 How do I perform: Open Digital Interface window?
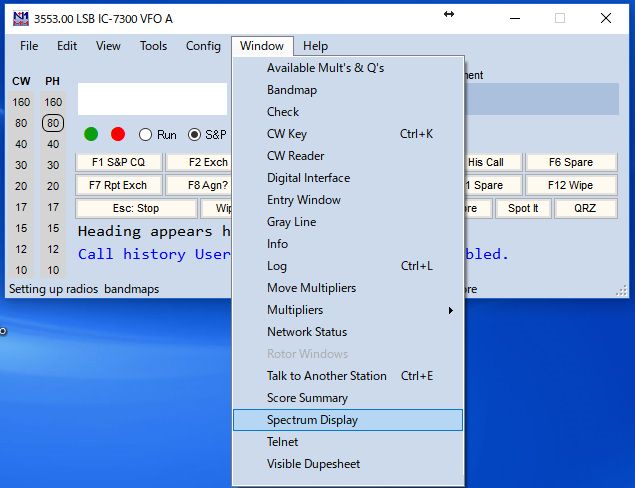348,178
